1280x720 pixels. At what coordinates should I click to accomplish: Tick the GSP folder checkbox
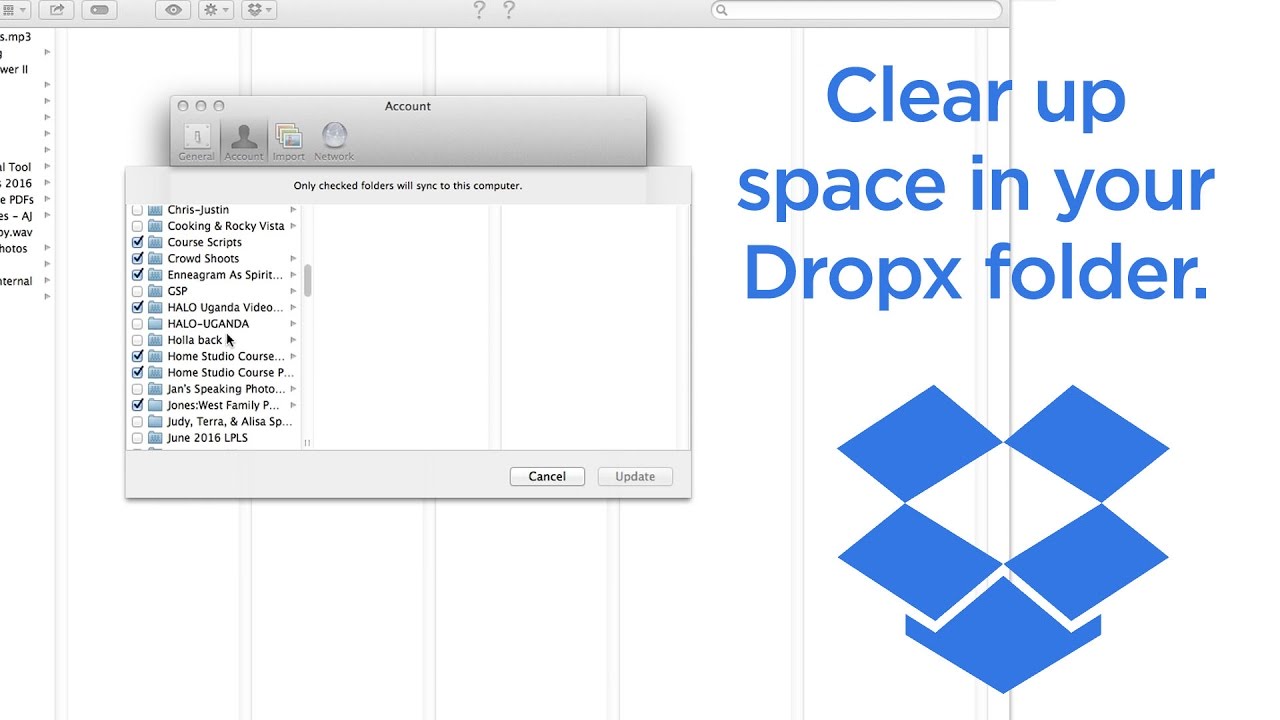137,291
